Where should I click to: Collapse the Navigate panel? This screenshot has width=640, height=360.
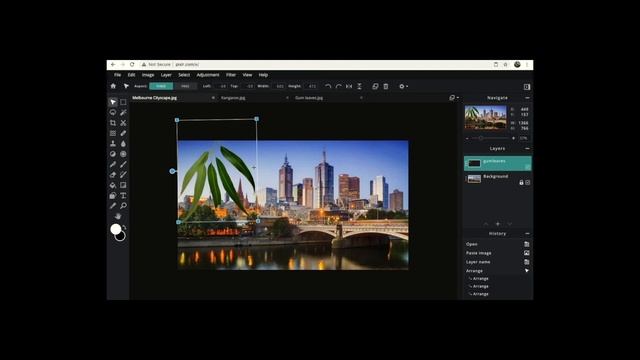[x=527, y=98]
